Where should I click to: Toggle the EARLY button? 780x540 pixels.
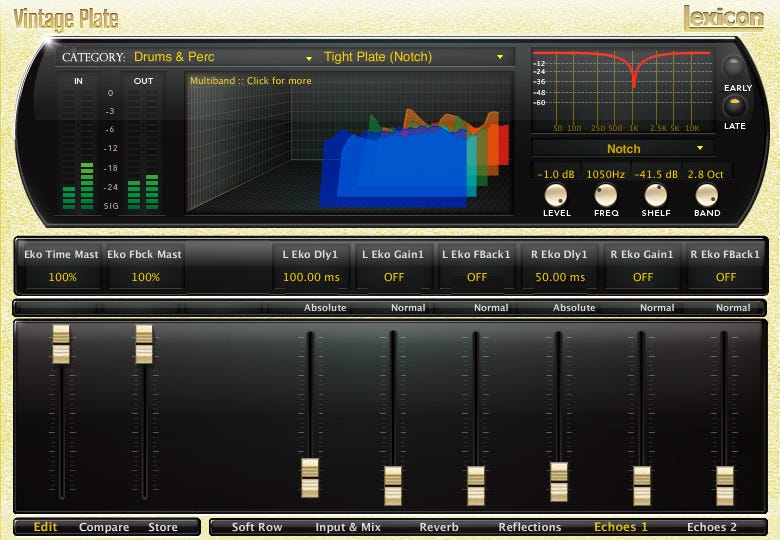(735, 68)
